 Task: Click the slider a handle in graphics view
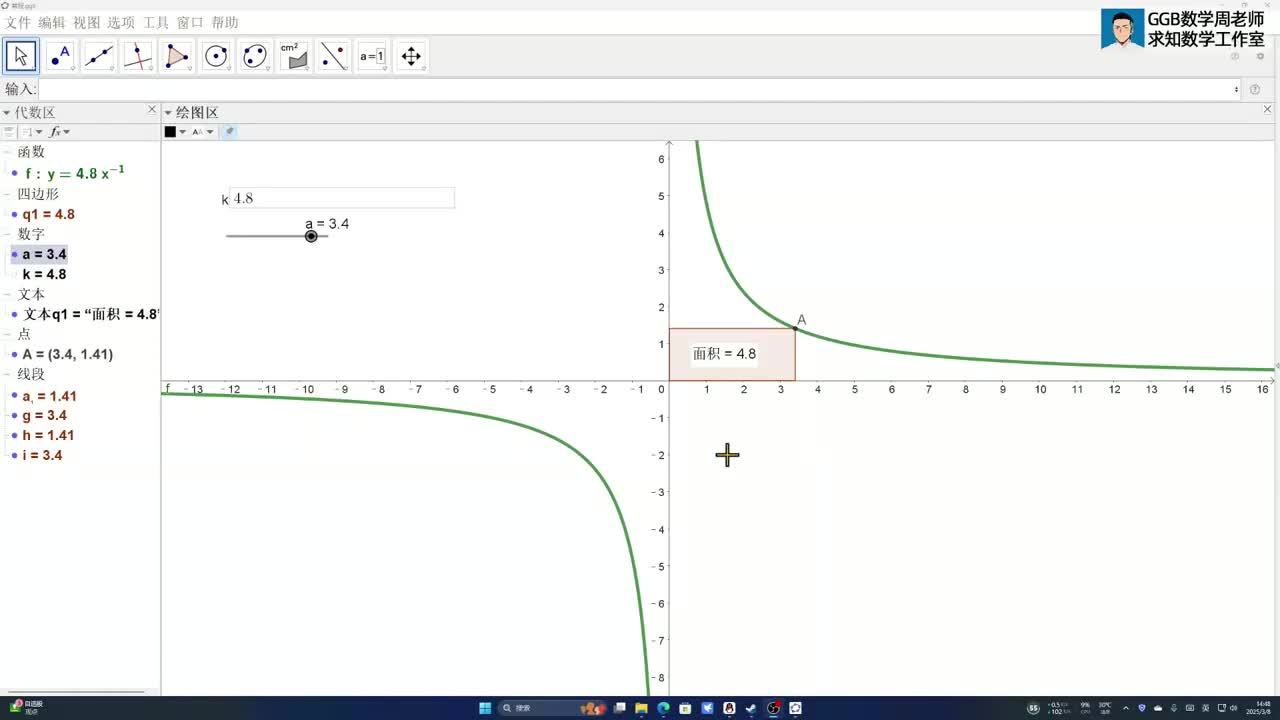311,236
